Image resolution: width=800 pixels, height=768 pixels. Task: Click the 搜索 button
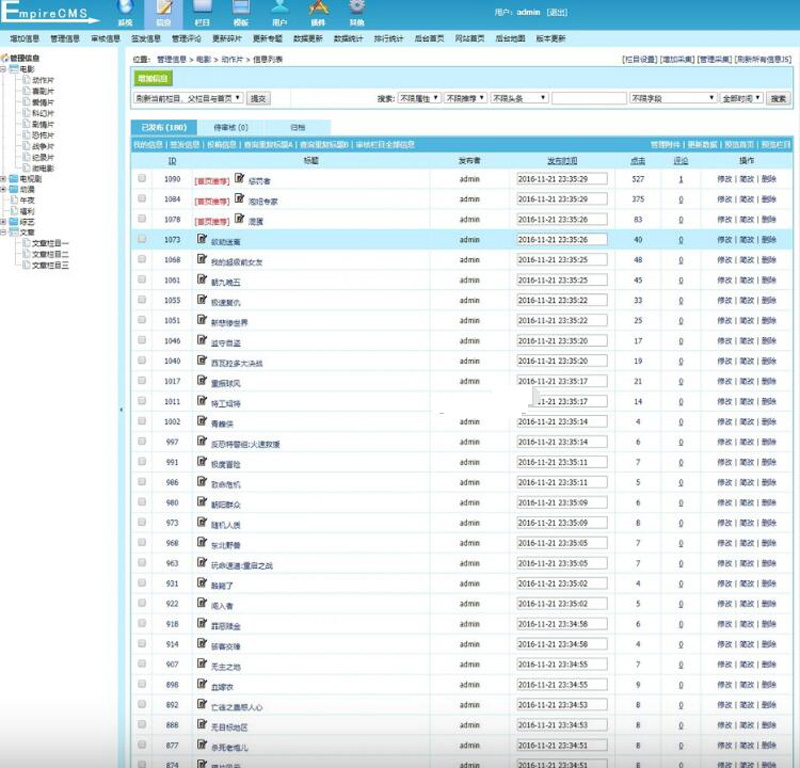click(x=779, y=98)
